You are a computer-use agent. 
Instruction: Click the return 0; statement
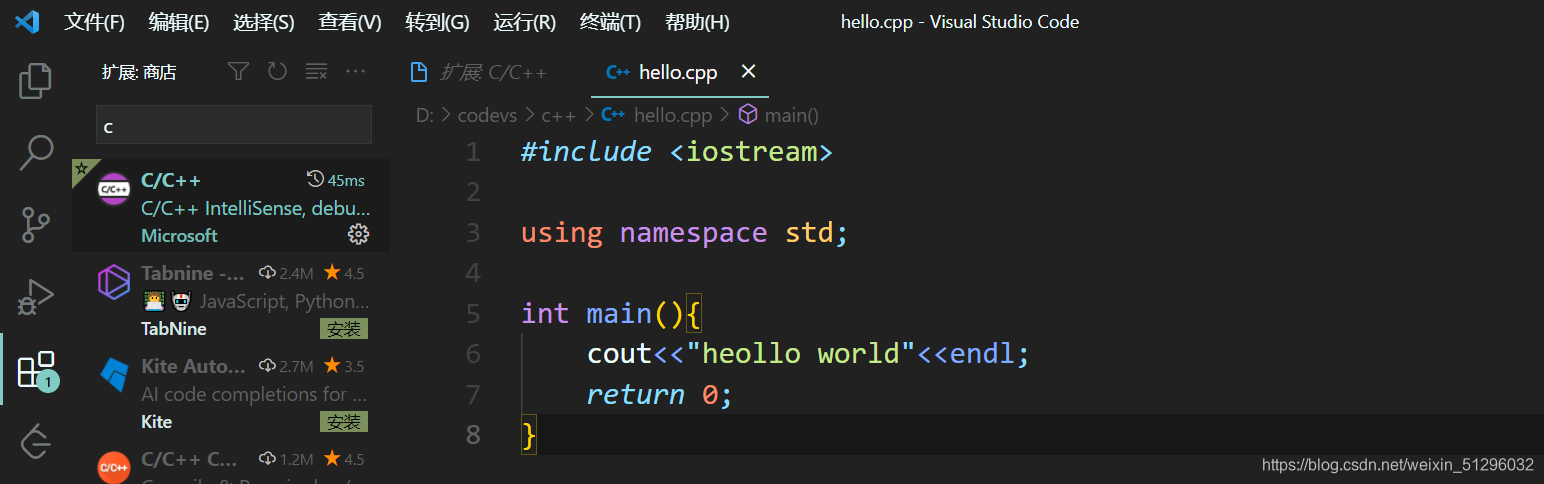[660, 394]
